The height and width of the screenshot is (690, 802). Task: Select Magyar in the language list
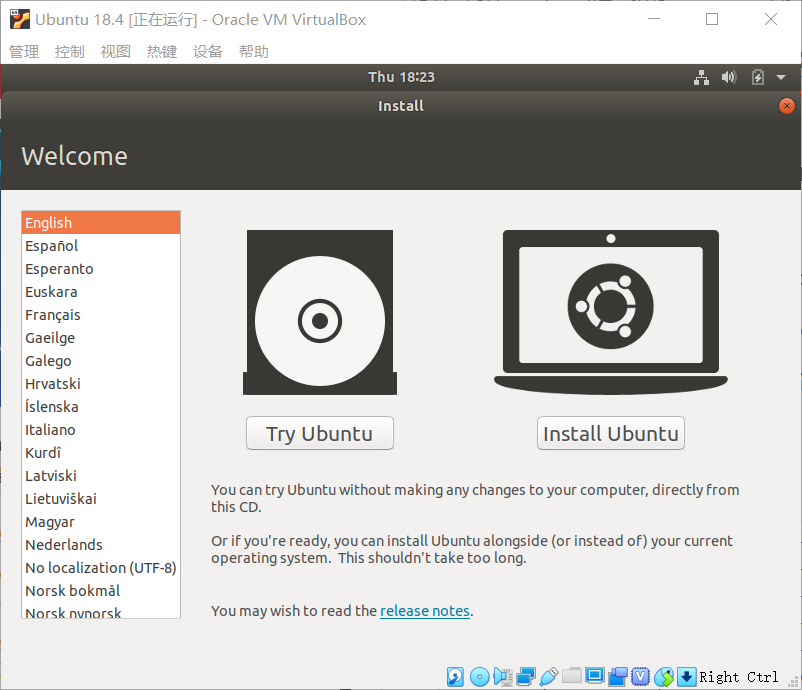coord(101,522)
